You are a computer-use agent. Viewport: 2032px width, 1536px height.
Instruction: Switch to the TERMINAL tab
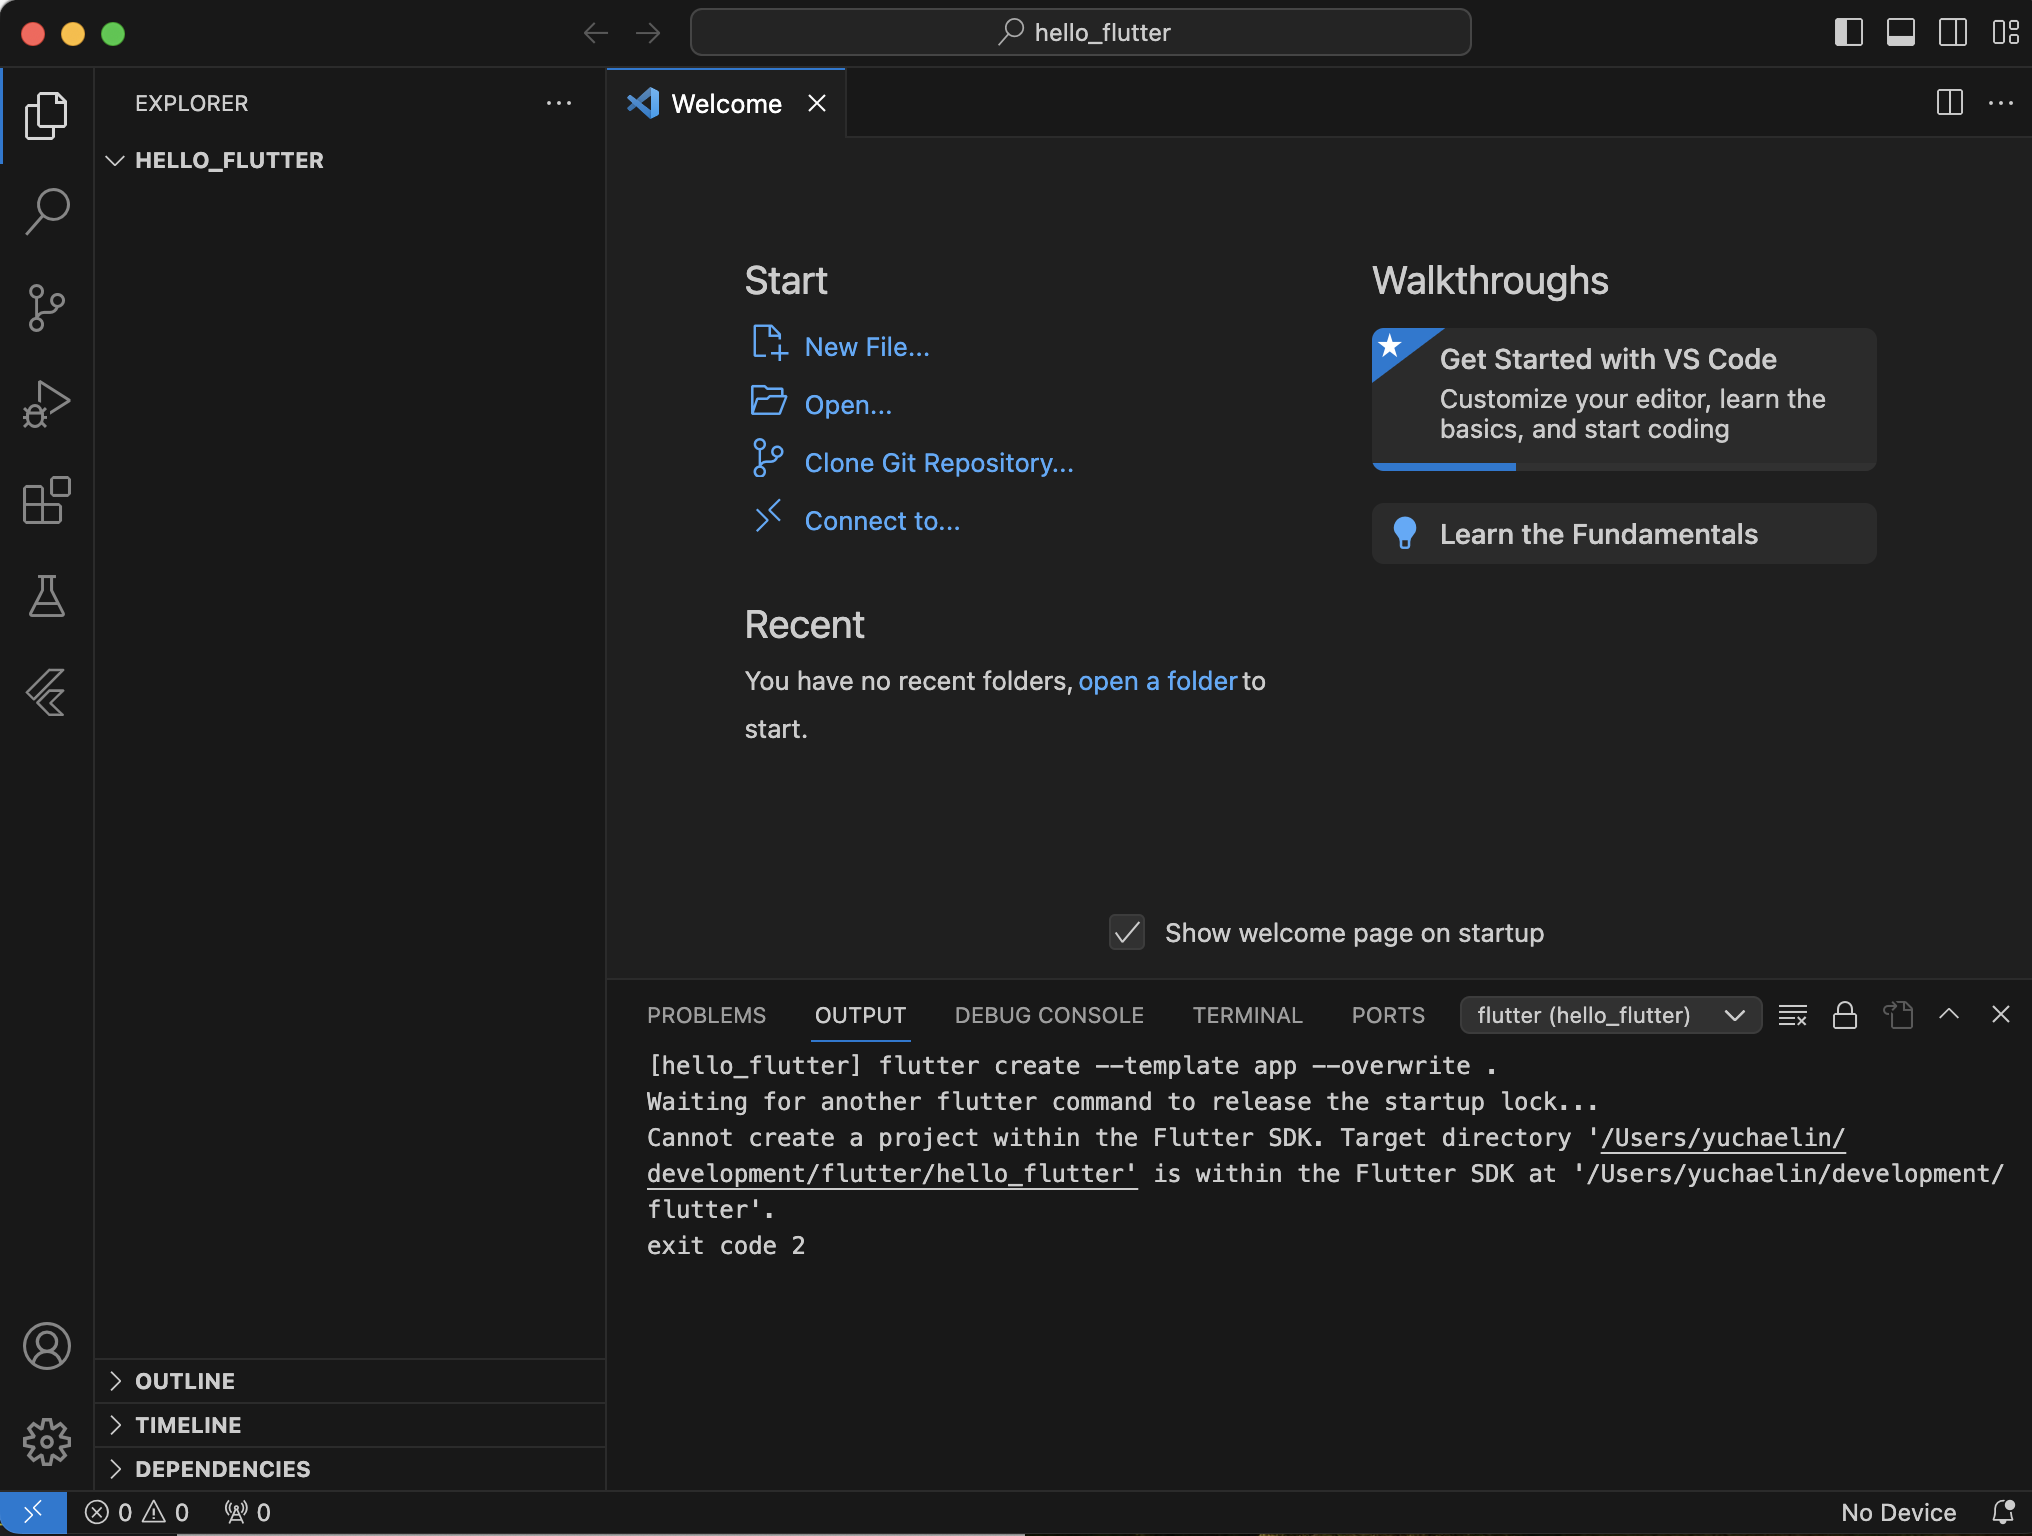point(1247,1015)
